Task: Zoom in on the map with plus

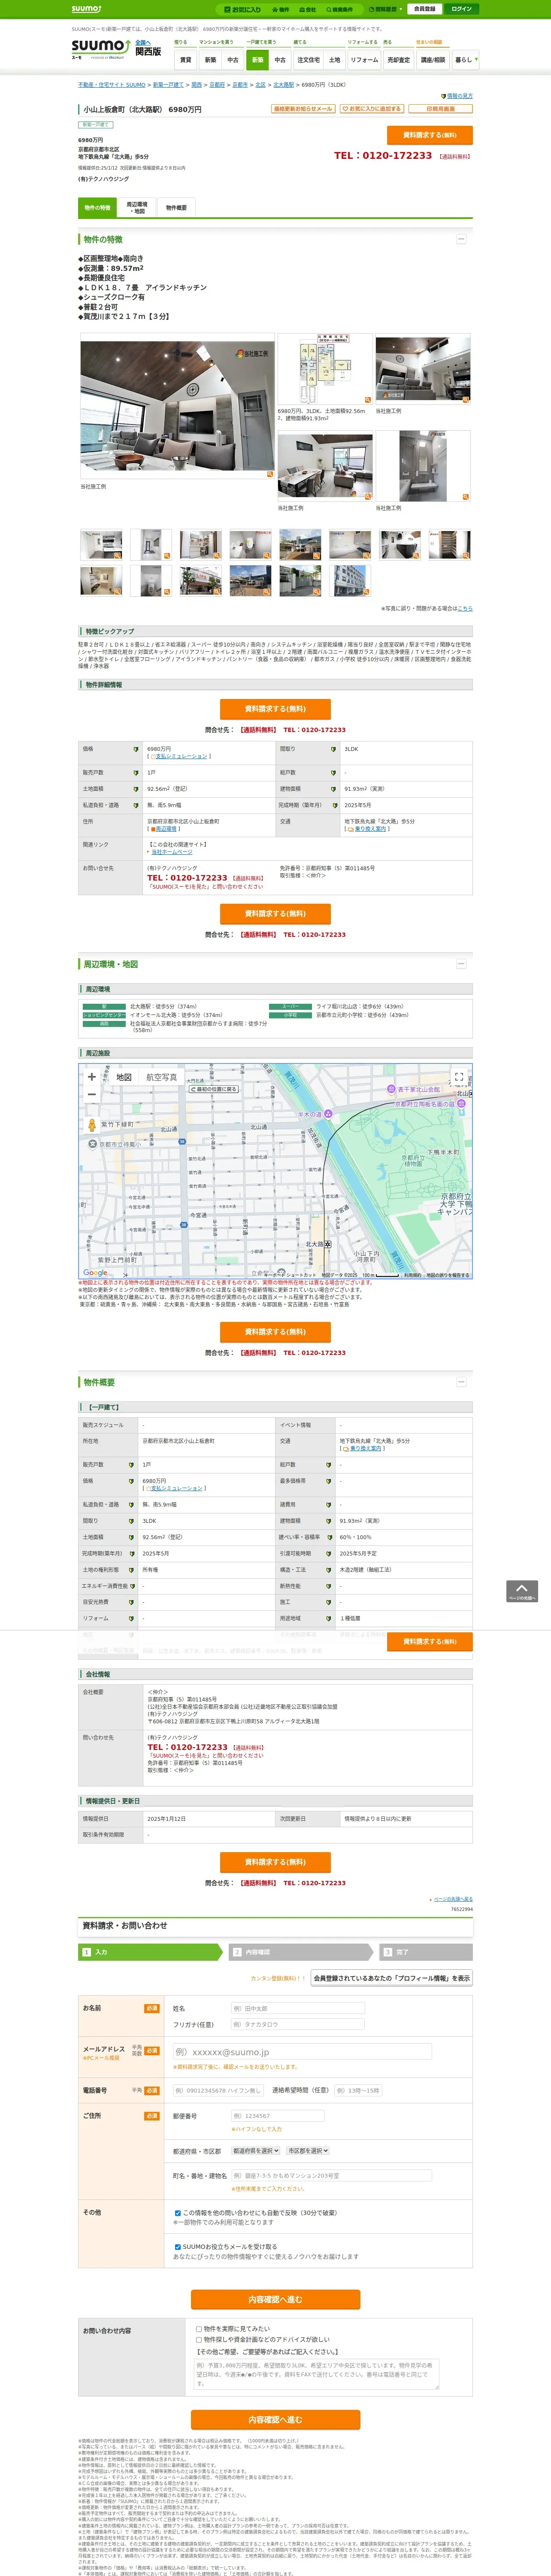Action: pos(92,1077)
